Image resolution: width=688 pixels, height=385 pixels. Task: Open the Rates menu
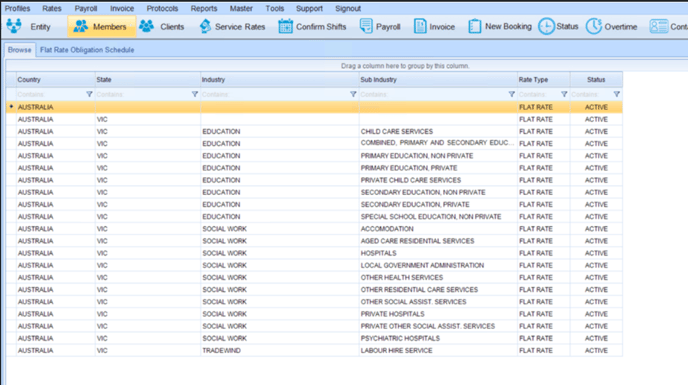tap(52, 8)
